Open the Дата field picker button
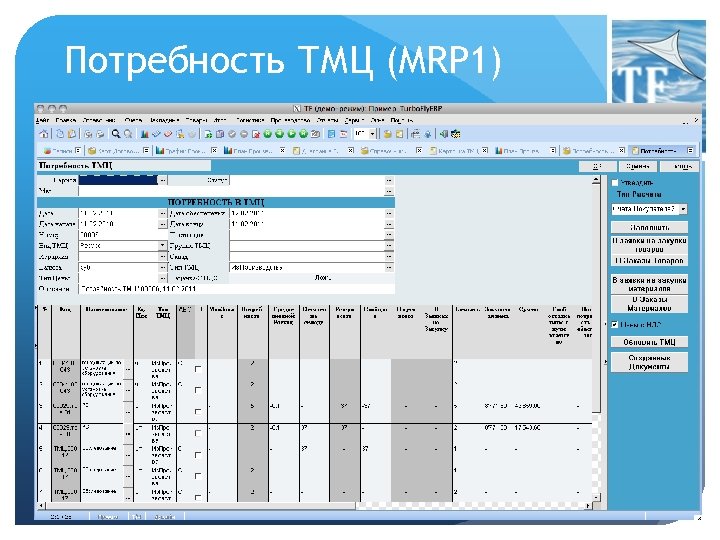The height and width of the screenshot is (540, 720). (162, 214)
